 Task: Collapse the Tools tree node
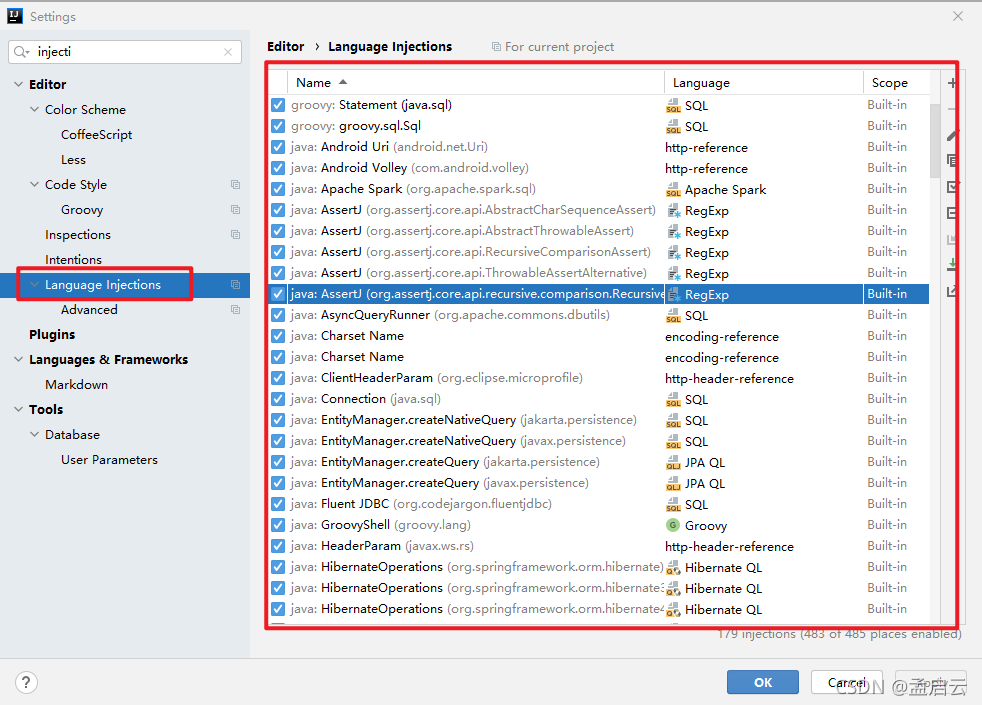coord(18,409)
